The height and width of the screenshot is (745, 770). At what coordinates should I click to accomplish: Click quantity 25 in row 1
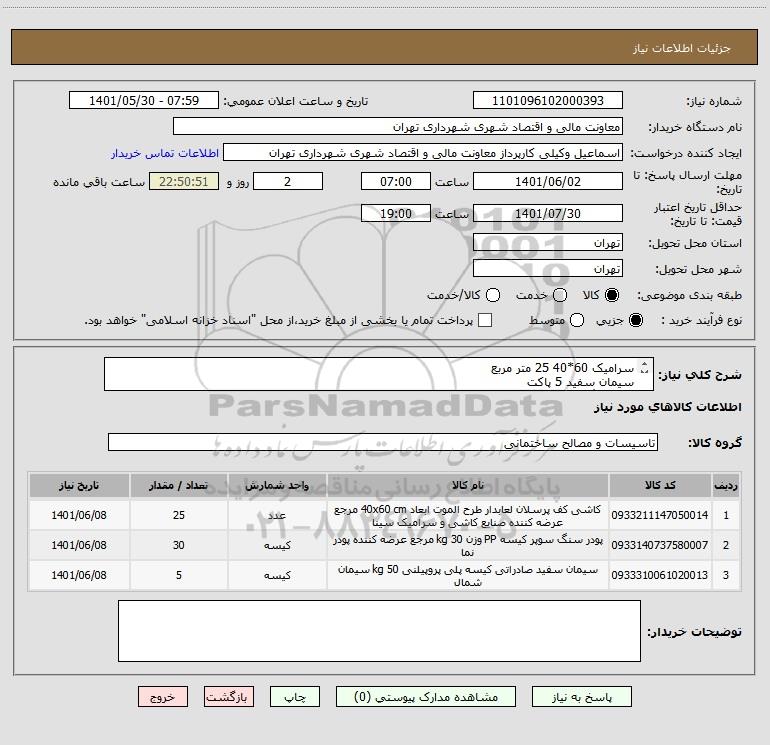[x=179, y=515]
